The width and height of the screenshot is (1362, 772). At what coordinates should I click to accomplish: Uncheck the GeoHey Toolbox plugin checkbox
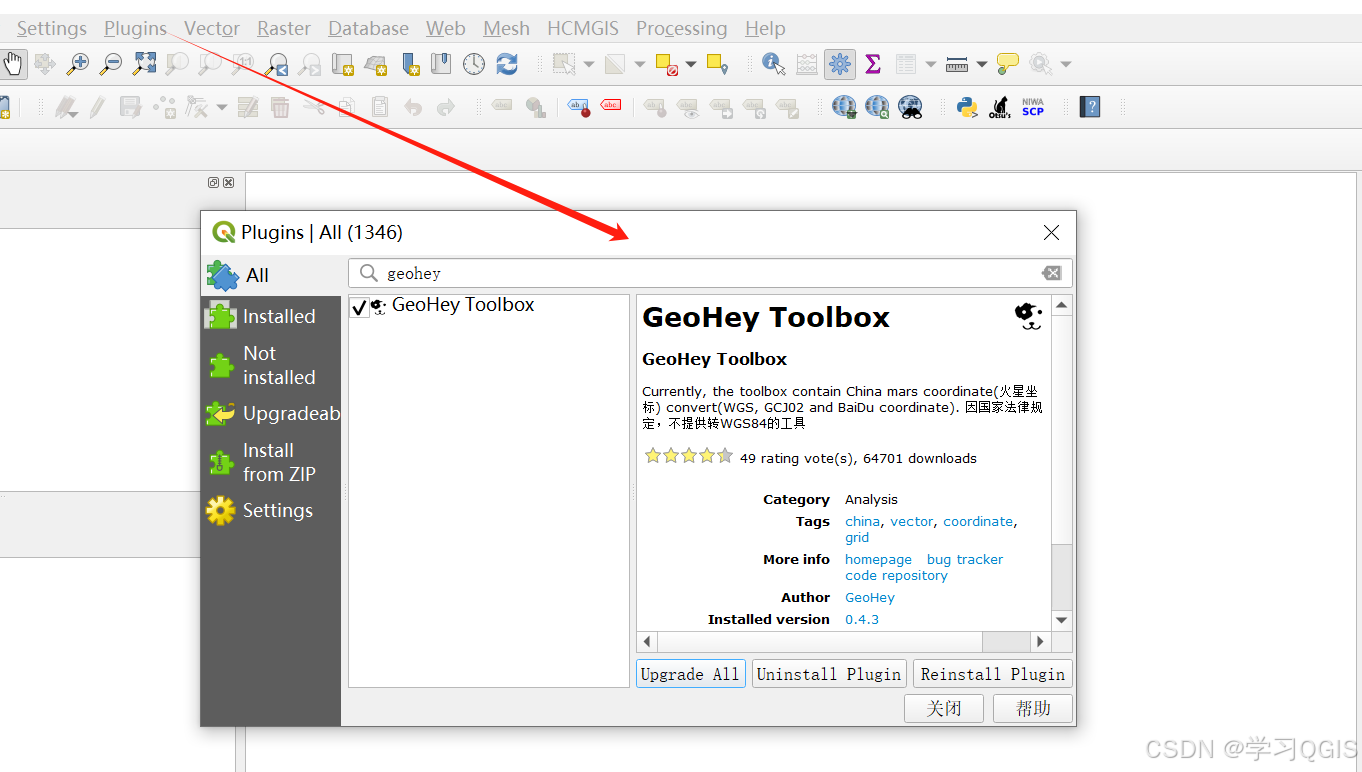(x=359, y=308)
